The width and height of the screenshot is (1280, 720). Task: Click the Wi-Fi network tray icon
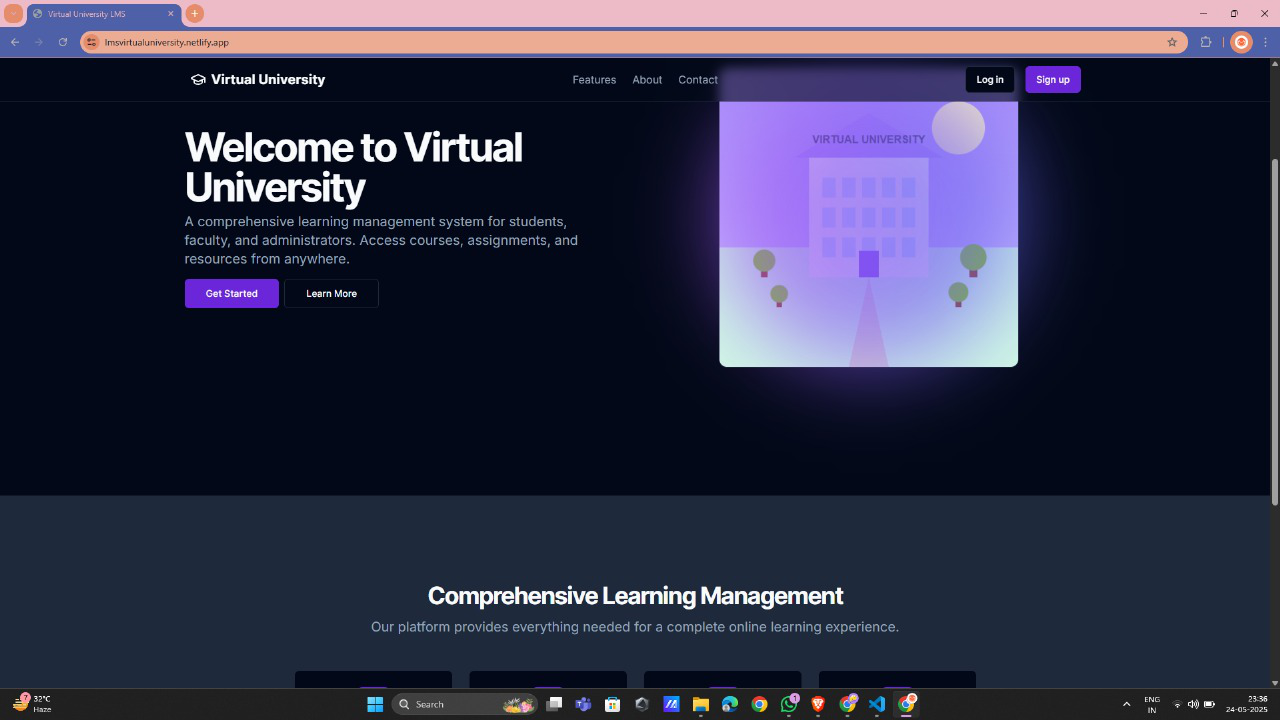(1177, 705)
